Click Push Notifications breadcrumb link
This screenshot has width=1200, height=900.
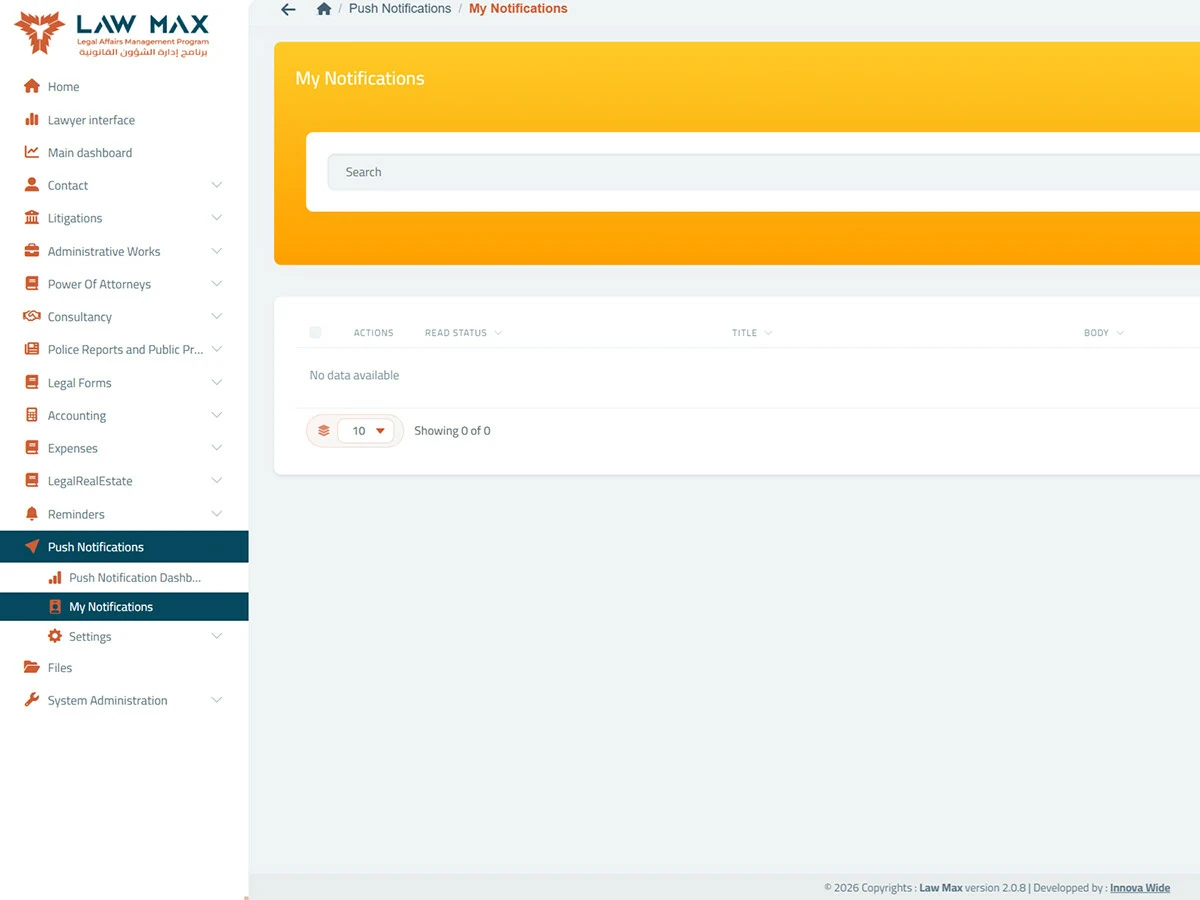pos(400,9)
